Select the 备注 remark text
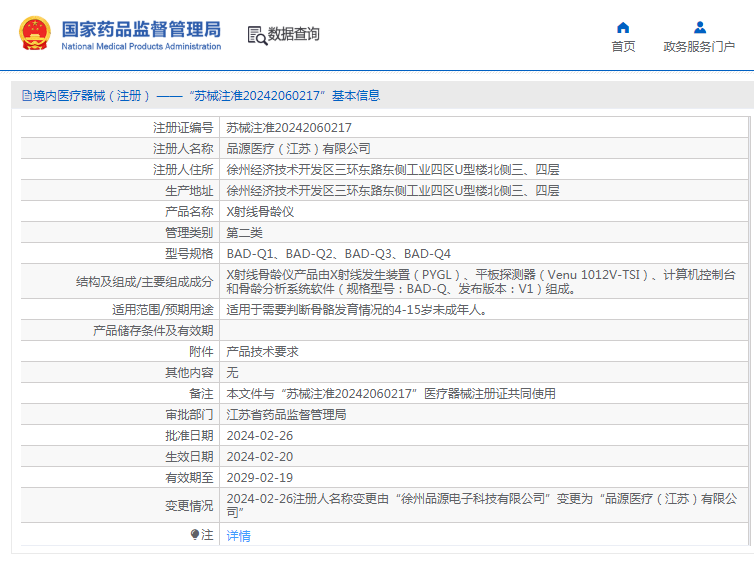This screenshot has width=754, height=567. (391, 394)
